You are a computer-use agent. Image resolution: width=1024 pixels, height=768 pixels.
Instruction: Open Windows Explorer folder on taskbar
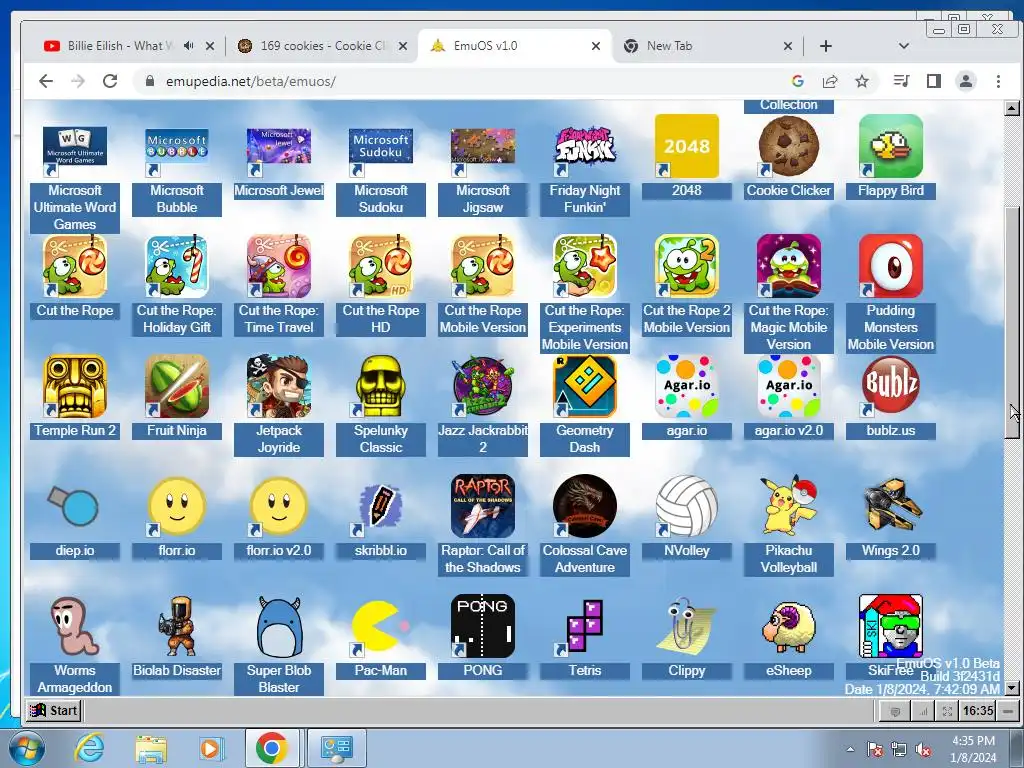tap(151, 748)
